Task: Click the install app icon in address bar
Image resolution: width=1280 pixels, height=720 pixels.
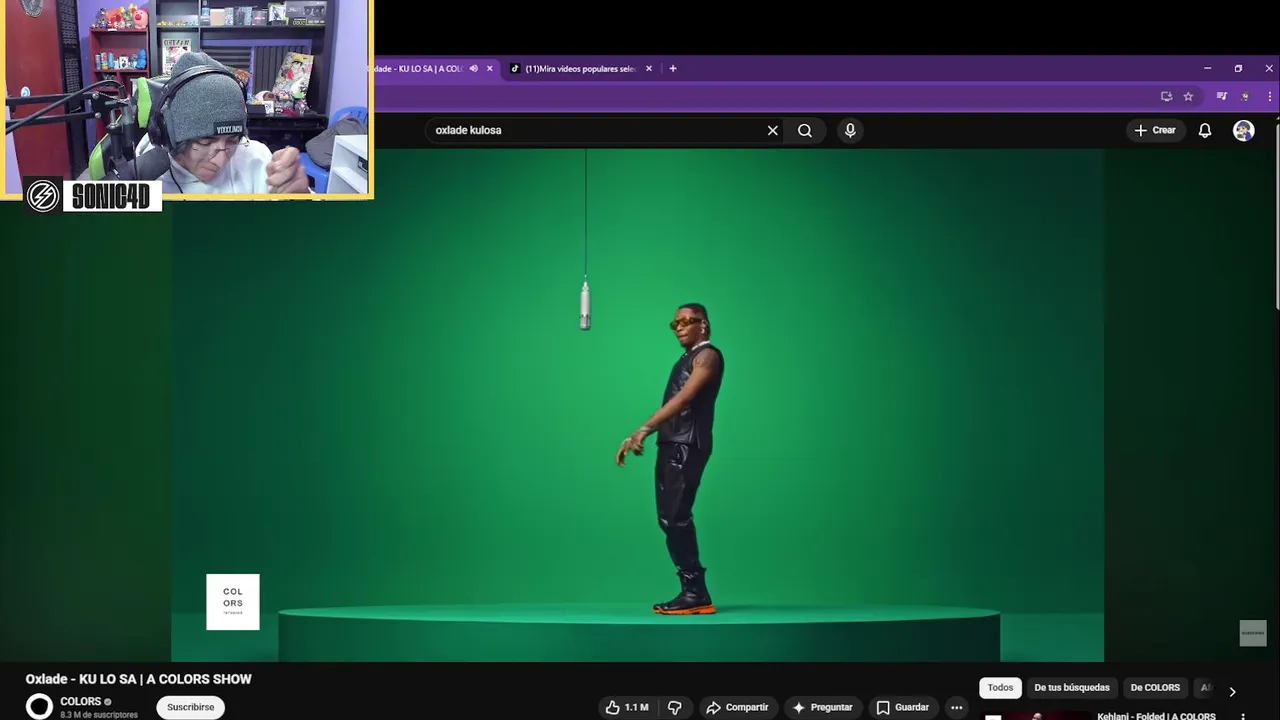Action: coord(1166,96)
